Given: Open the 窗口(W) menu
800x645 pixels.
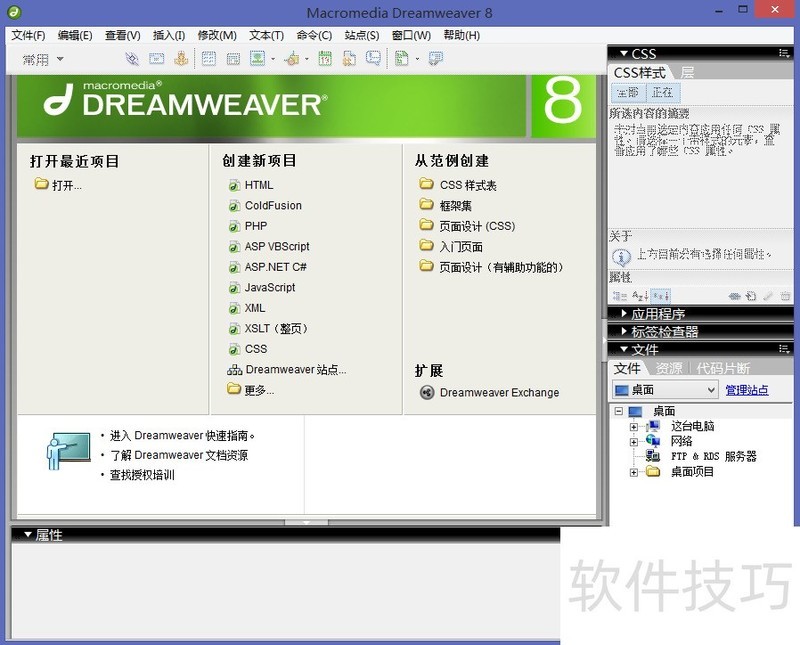Looking at the screenshot, I should tap(411, 35).
